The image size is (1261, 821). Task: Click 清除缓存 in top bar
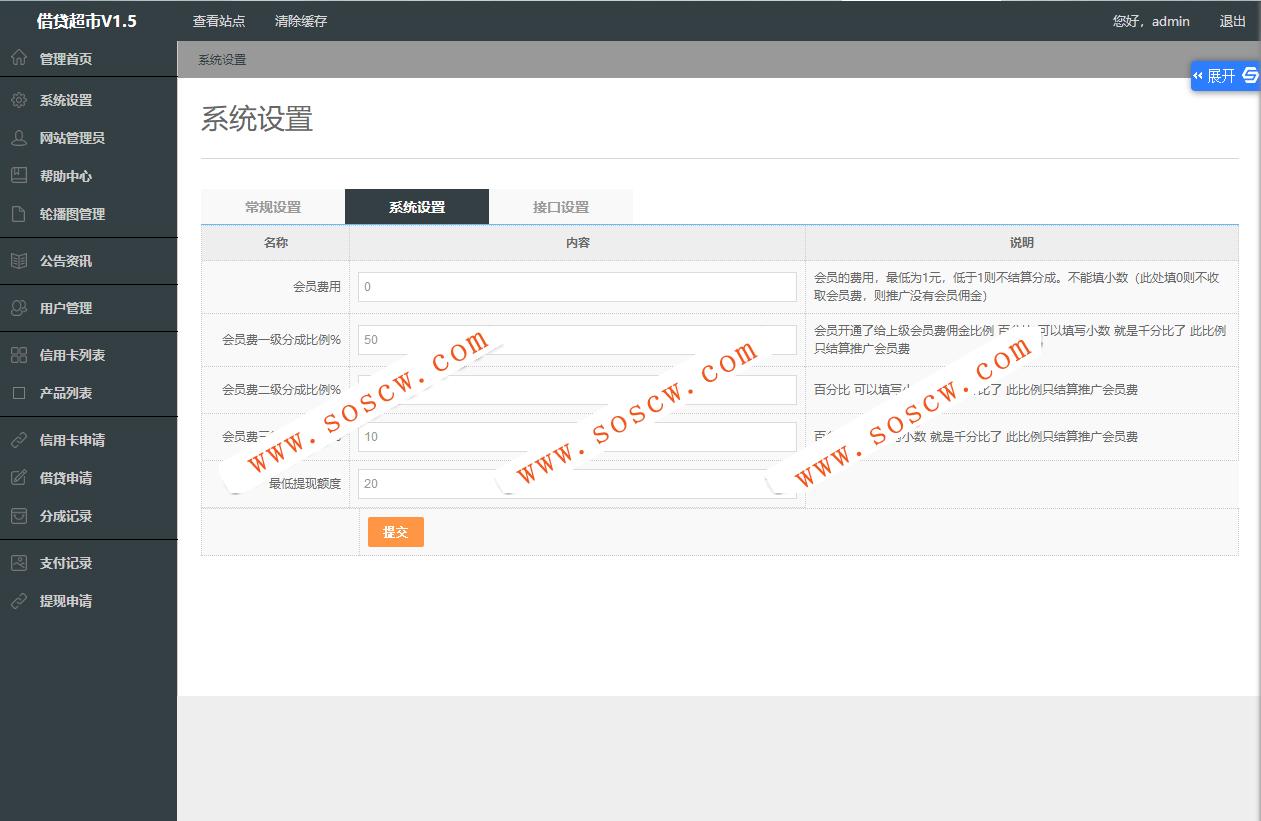300,21
